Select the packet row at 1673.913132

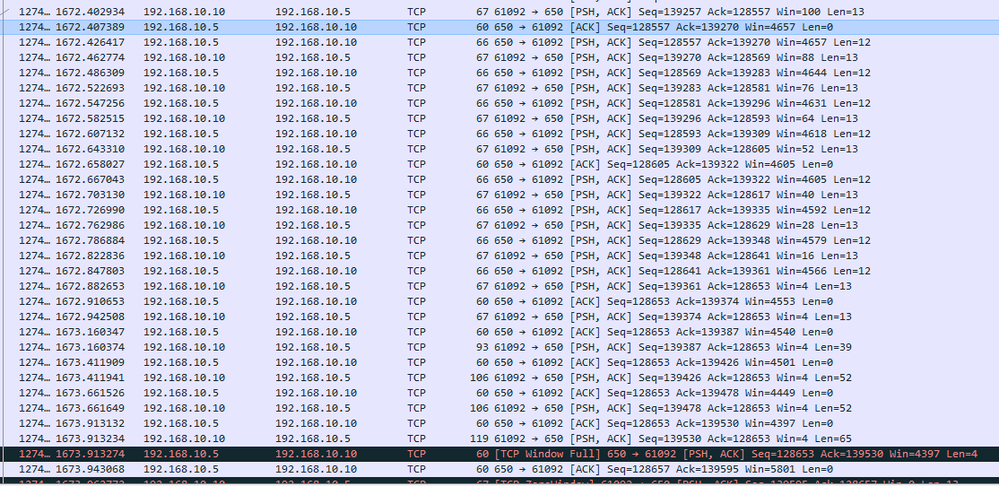[x=500, y=424]
